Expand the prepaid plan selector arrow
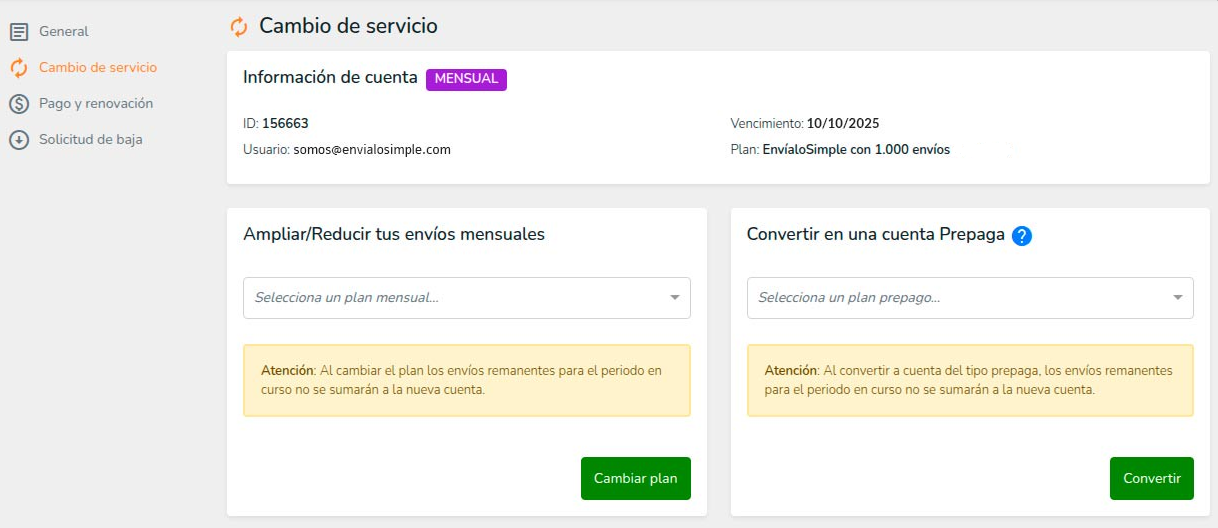The height and width of the screenshot is (528, 1218). pyautogui.click(x=1177, y=298)
